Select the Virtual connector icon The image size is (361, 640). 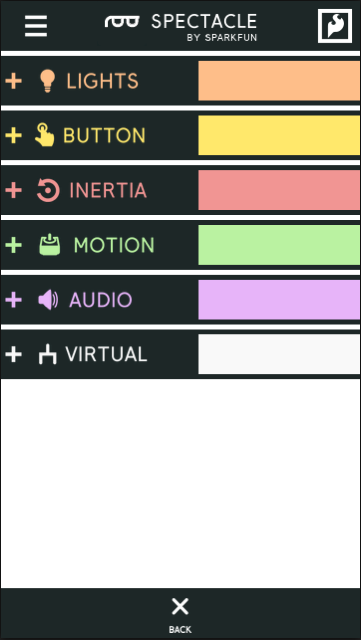(x=47, y=354)
